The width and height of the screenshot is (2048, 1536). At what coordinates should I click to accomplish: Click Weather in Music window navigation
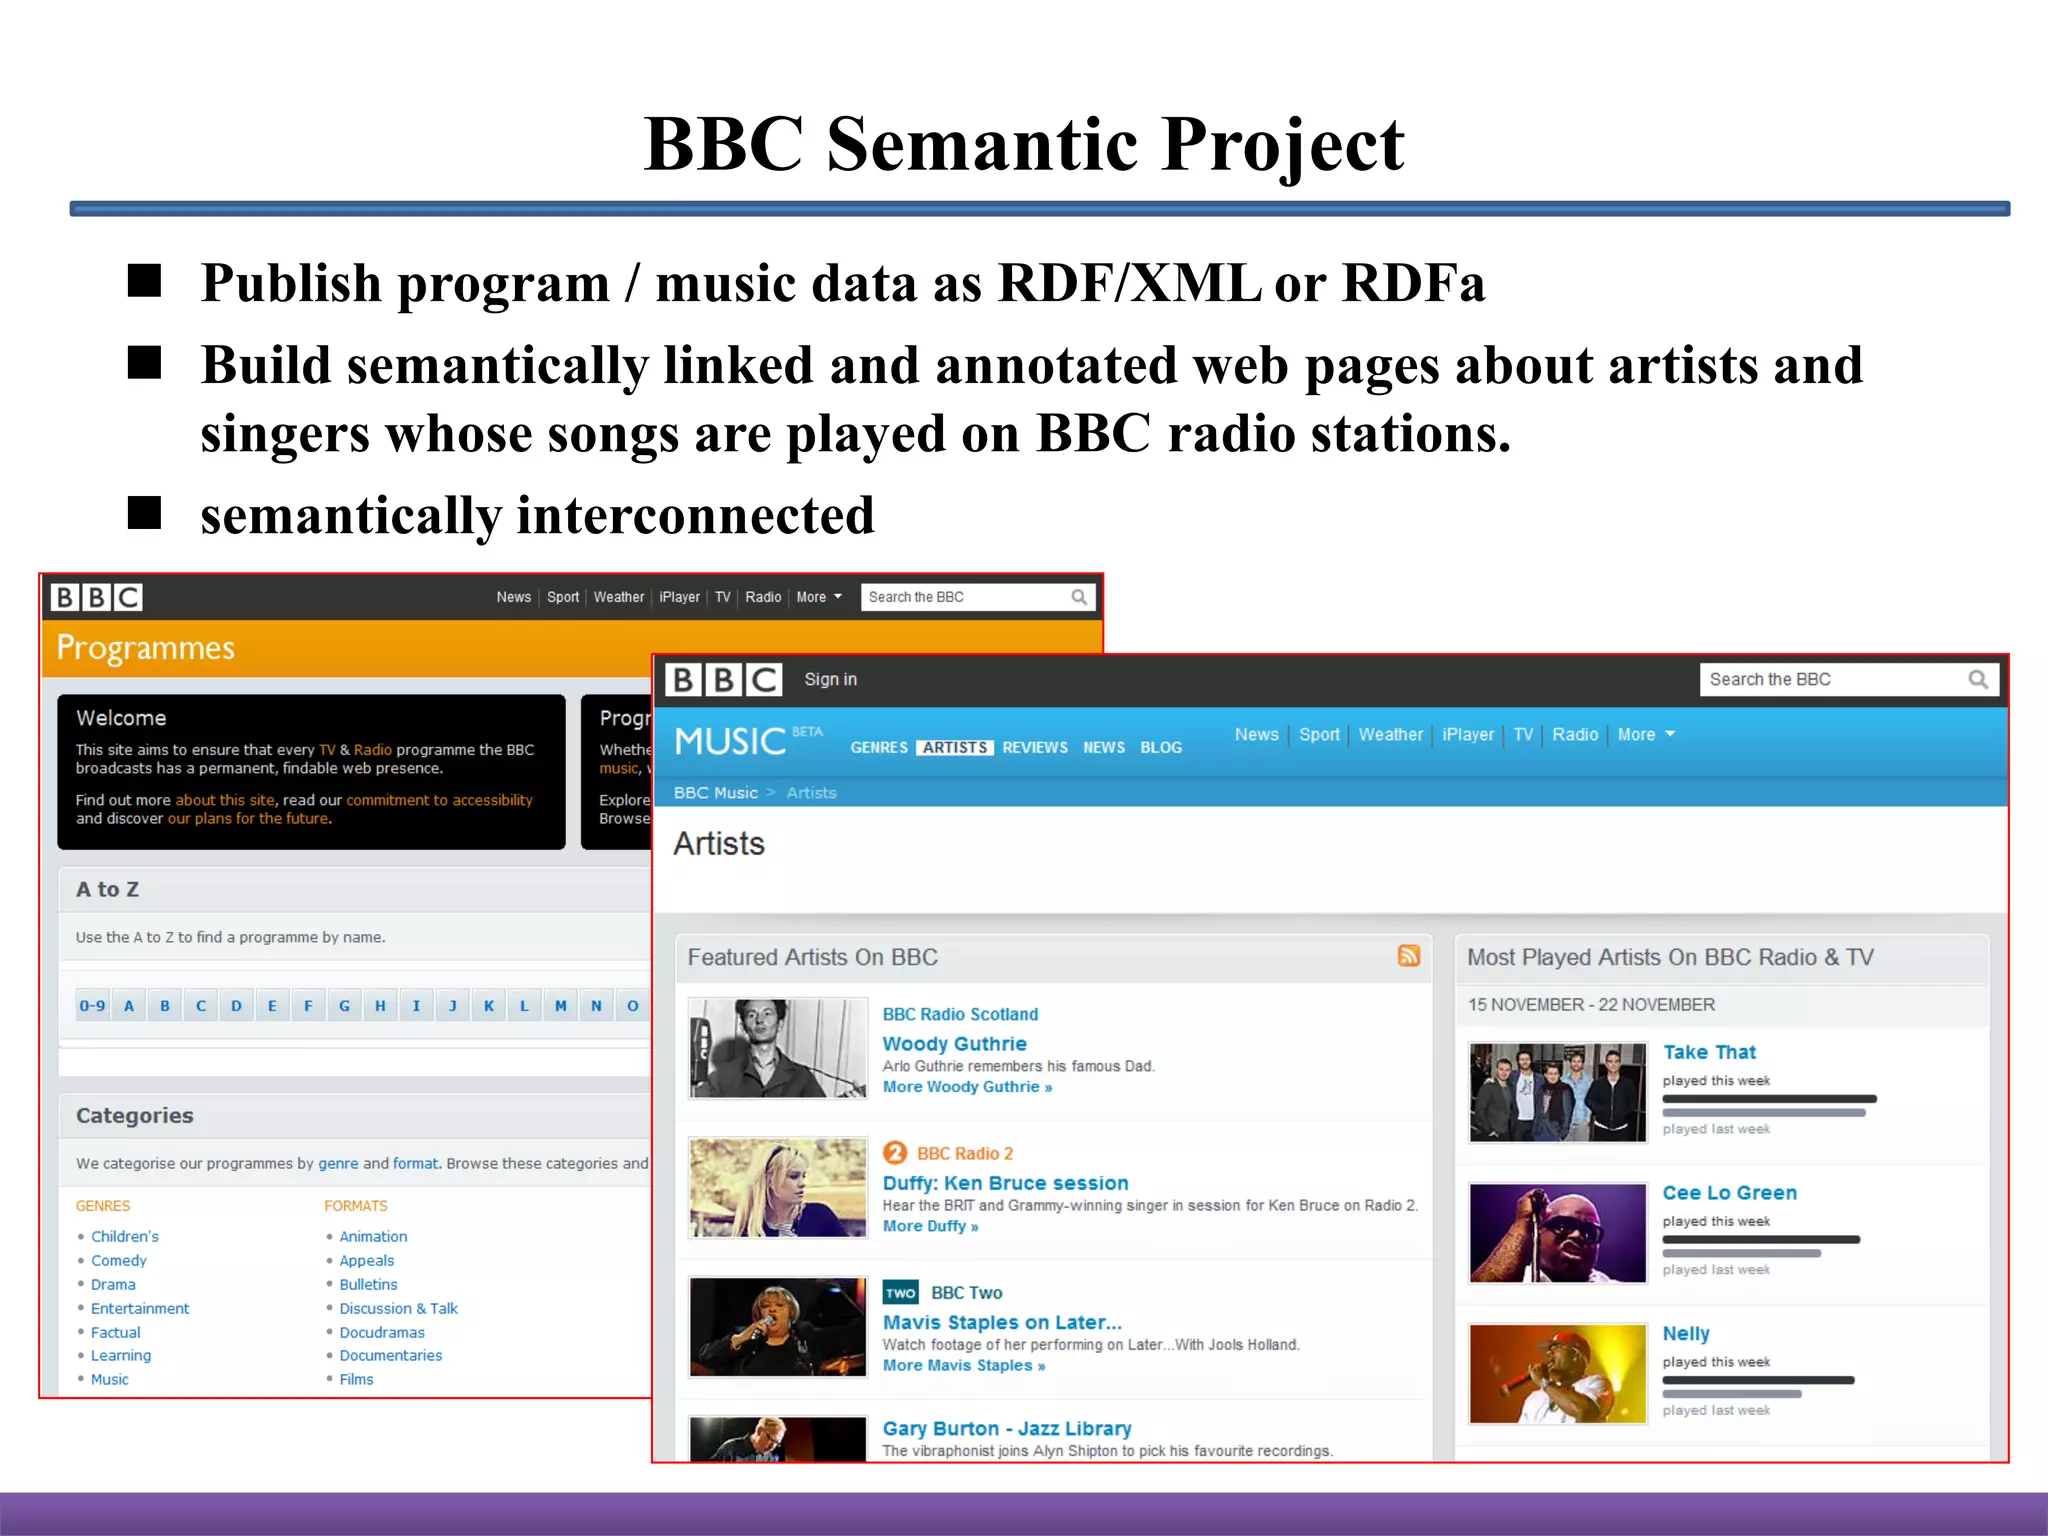(1390, 735)
